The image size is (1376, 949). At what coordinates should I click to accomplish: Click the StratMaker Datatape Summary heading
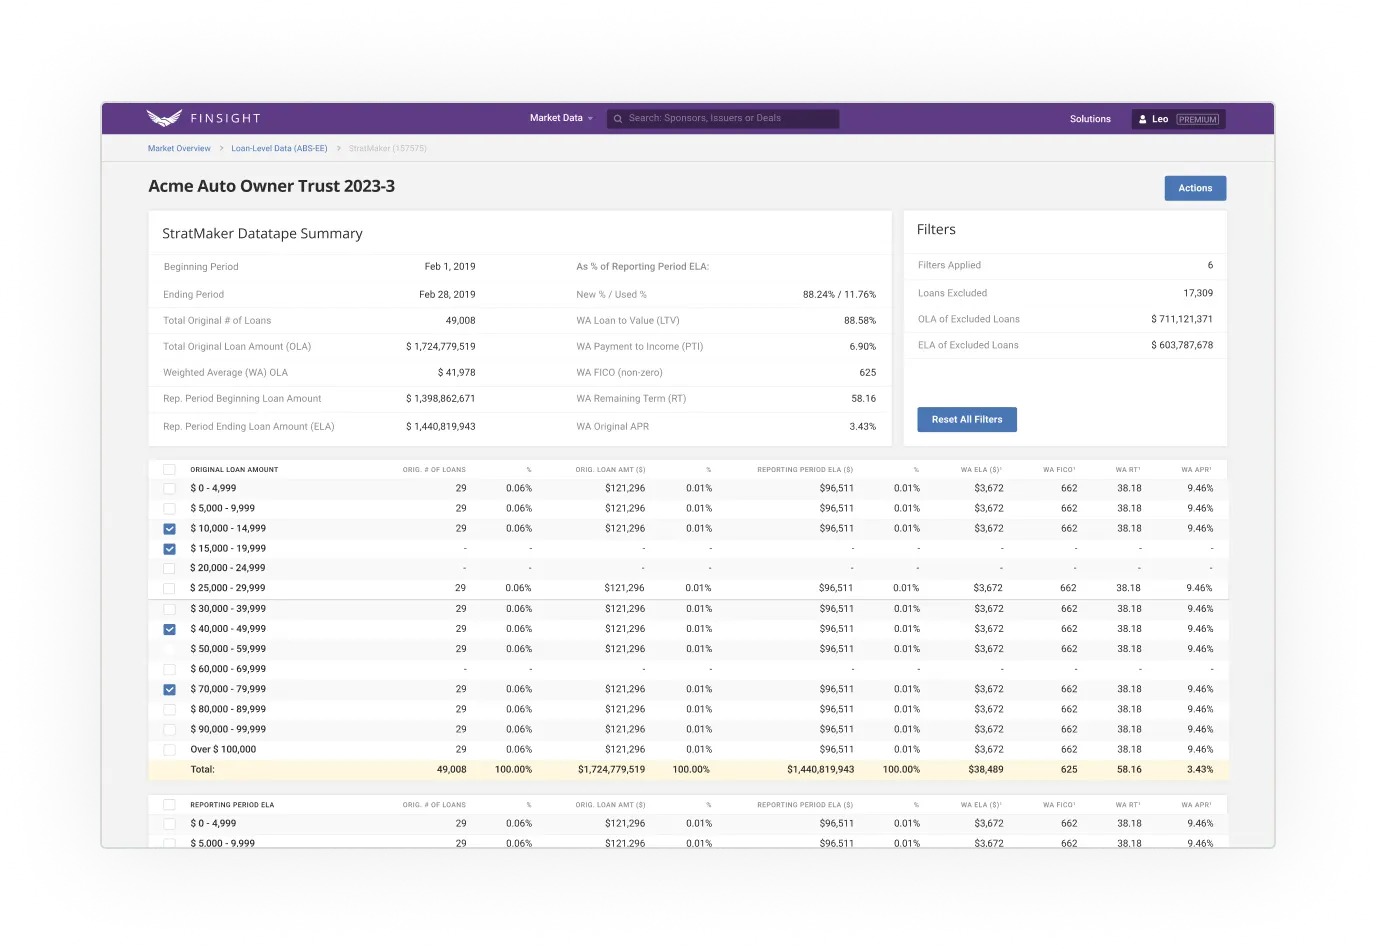[x=262, y=234]
